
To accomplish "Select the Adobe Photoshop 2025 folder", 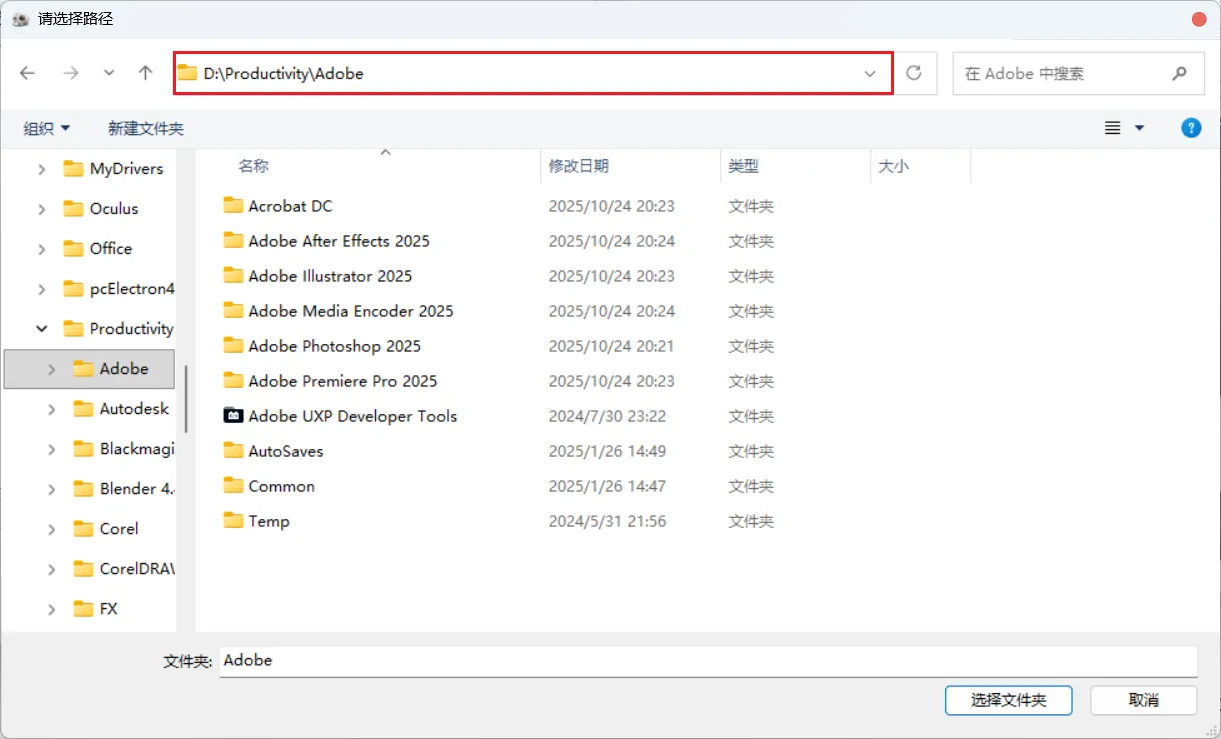I will (x=334, y=345).
